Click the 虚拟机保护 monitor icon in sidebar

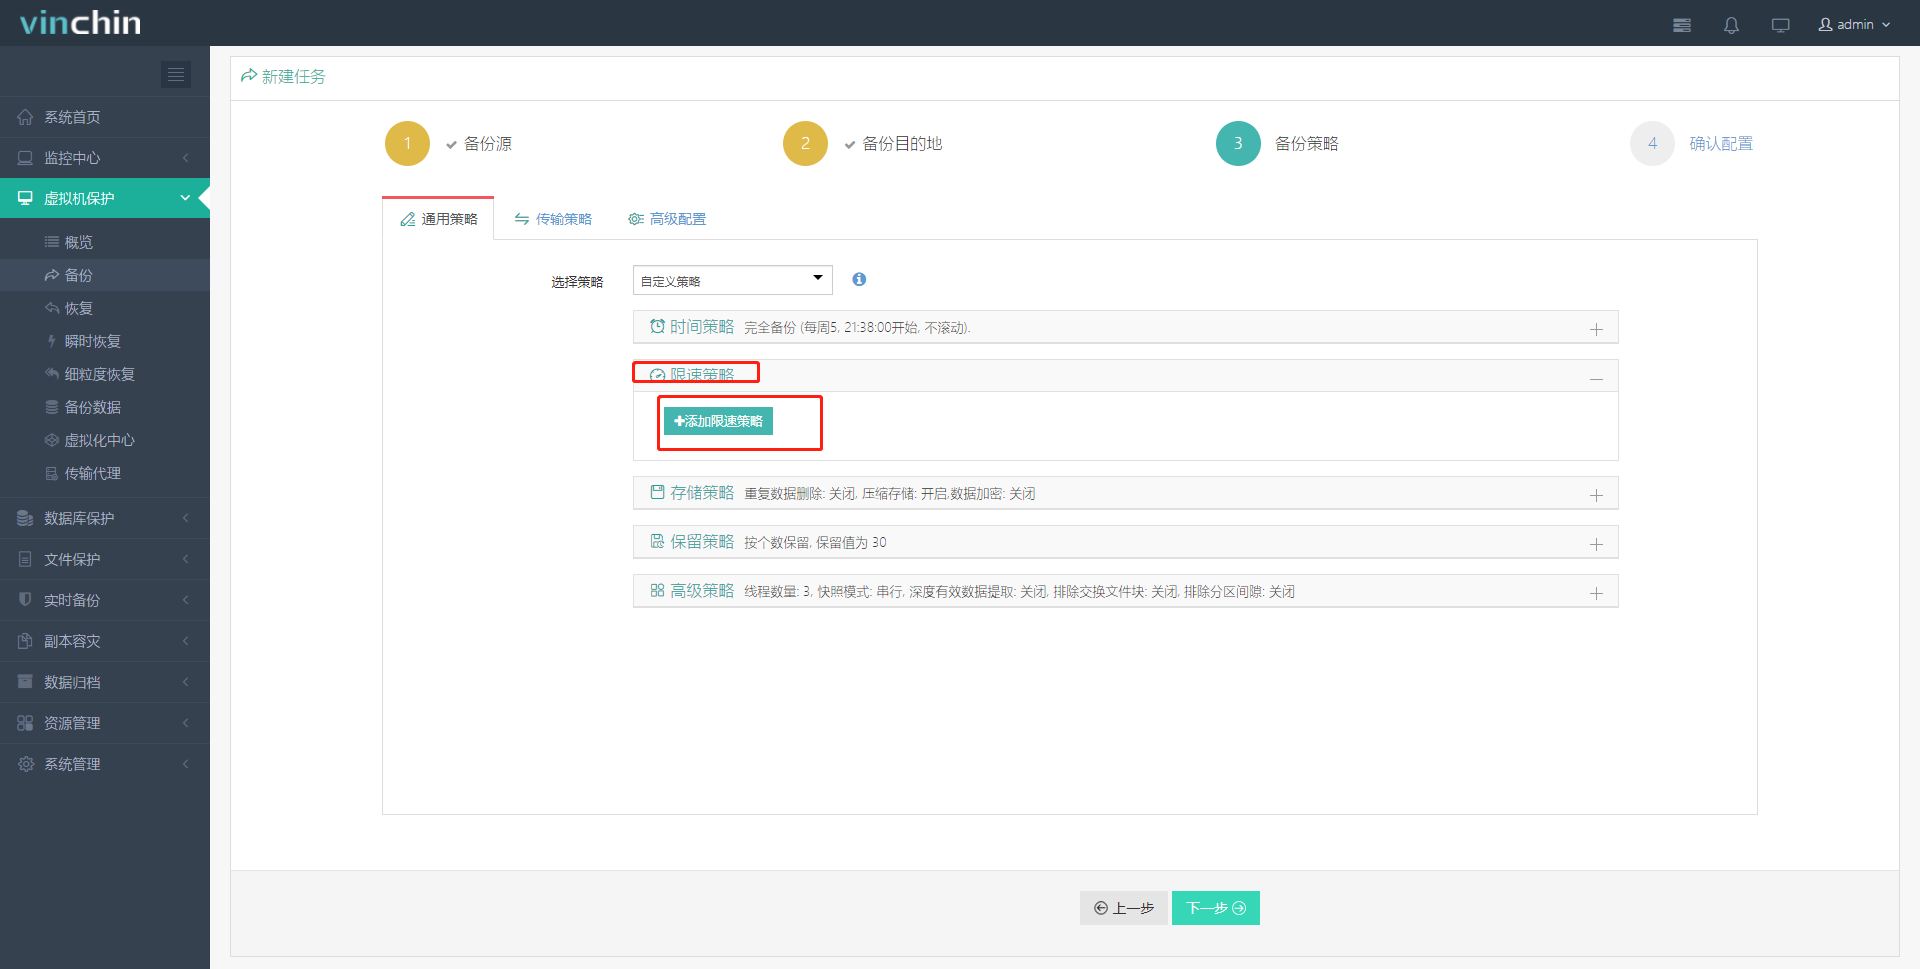25,198
